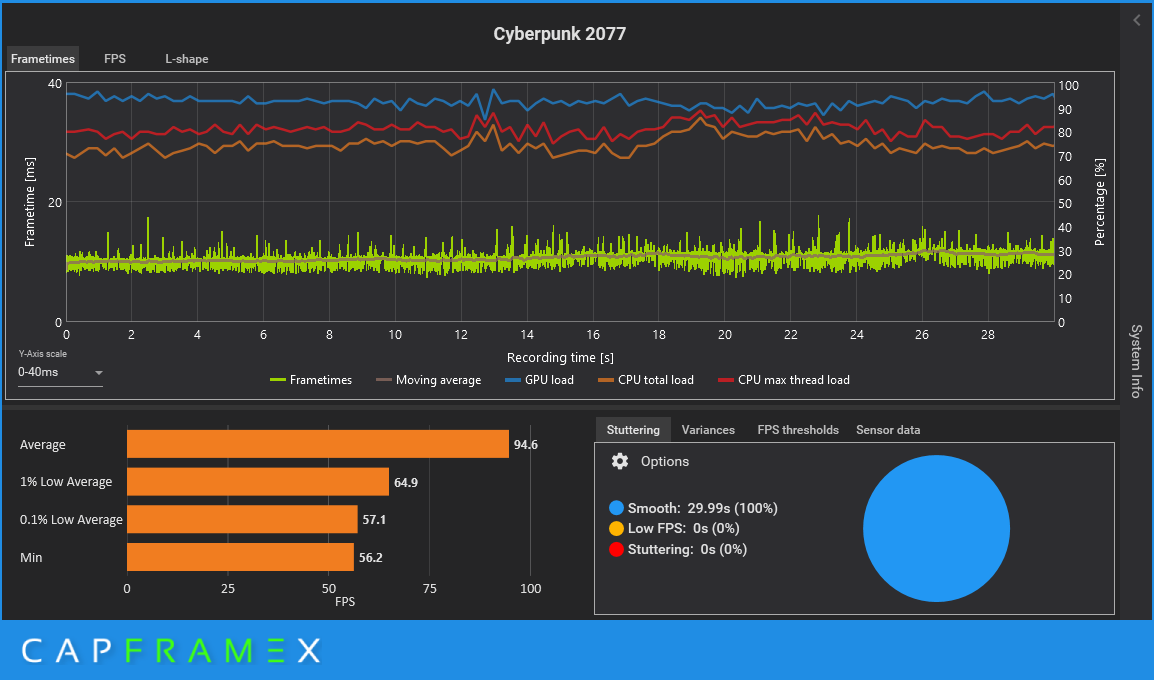Click the 1% Low Average bar
Viewport: 1154px width, 680px height.
click(258, 482)
